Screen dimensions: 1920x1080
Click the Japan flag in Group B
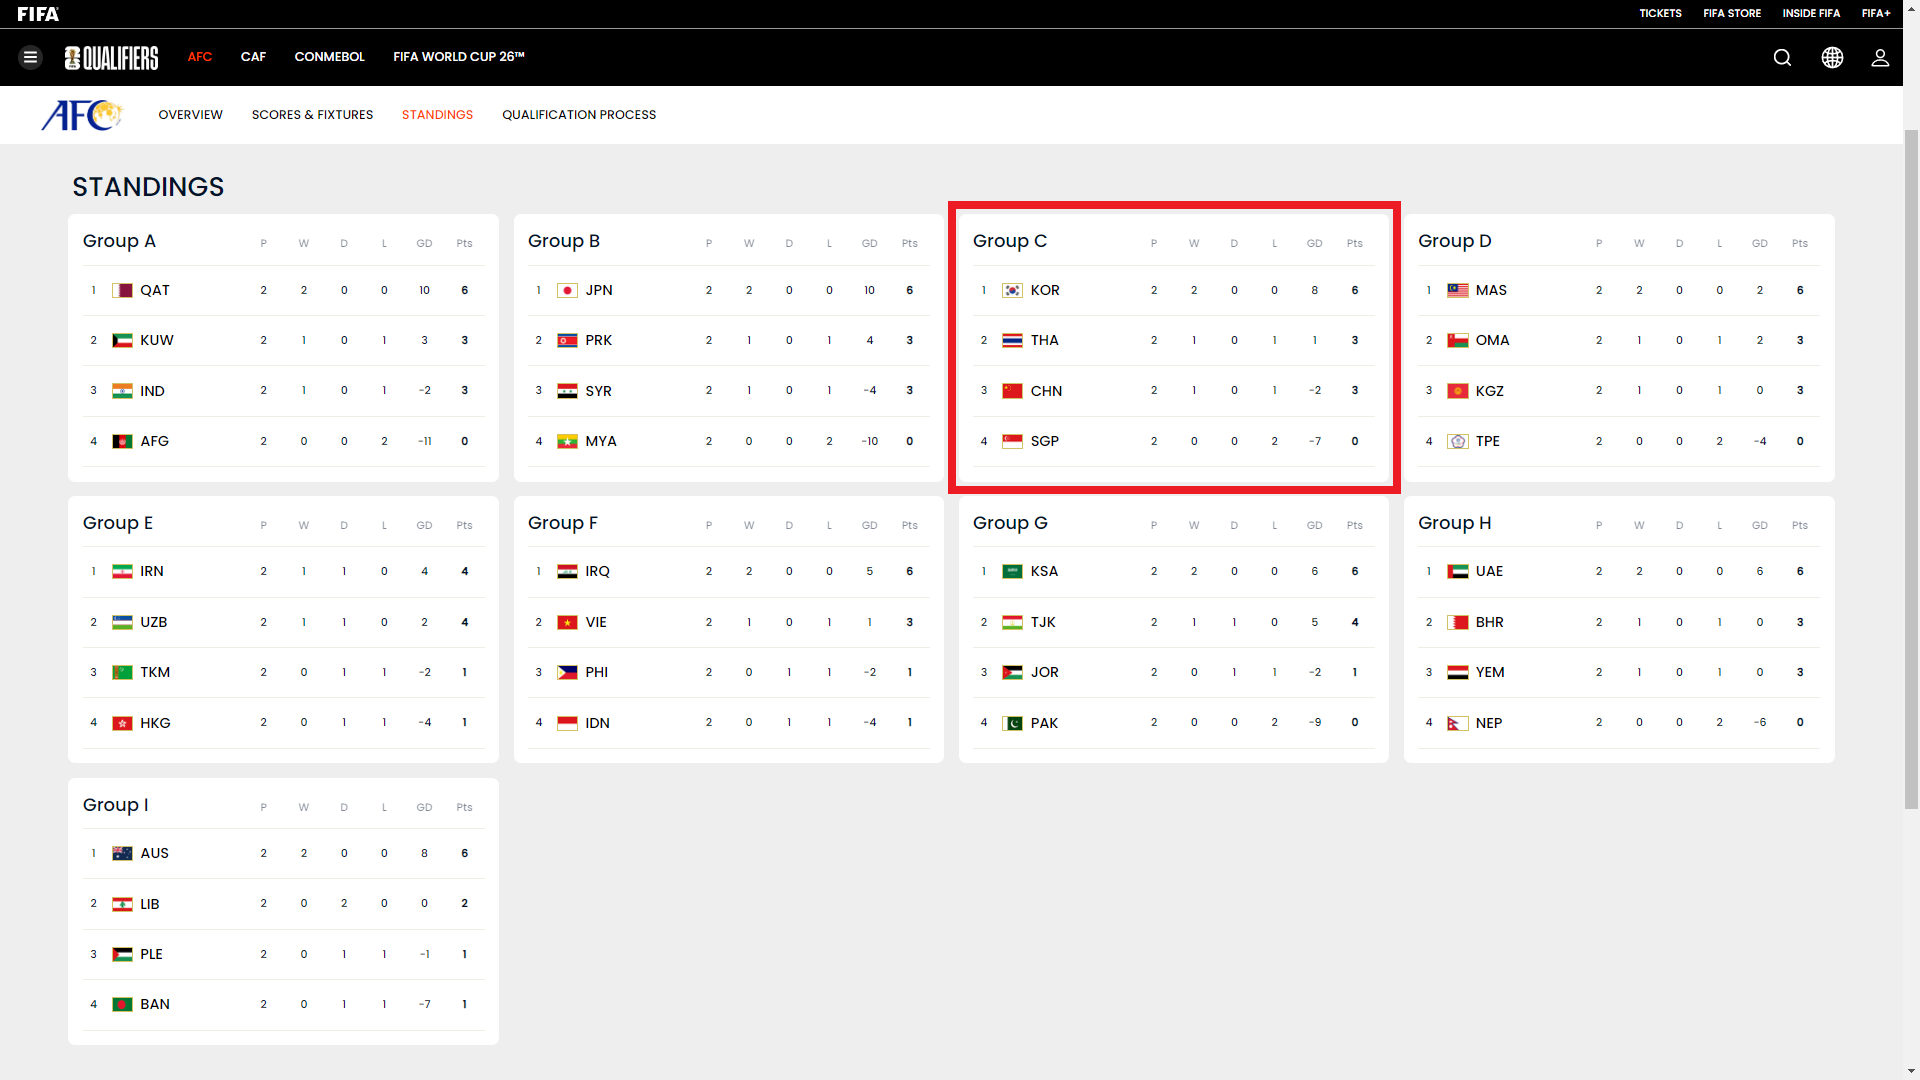pos(567,290)
